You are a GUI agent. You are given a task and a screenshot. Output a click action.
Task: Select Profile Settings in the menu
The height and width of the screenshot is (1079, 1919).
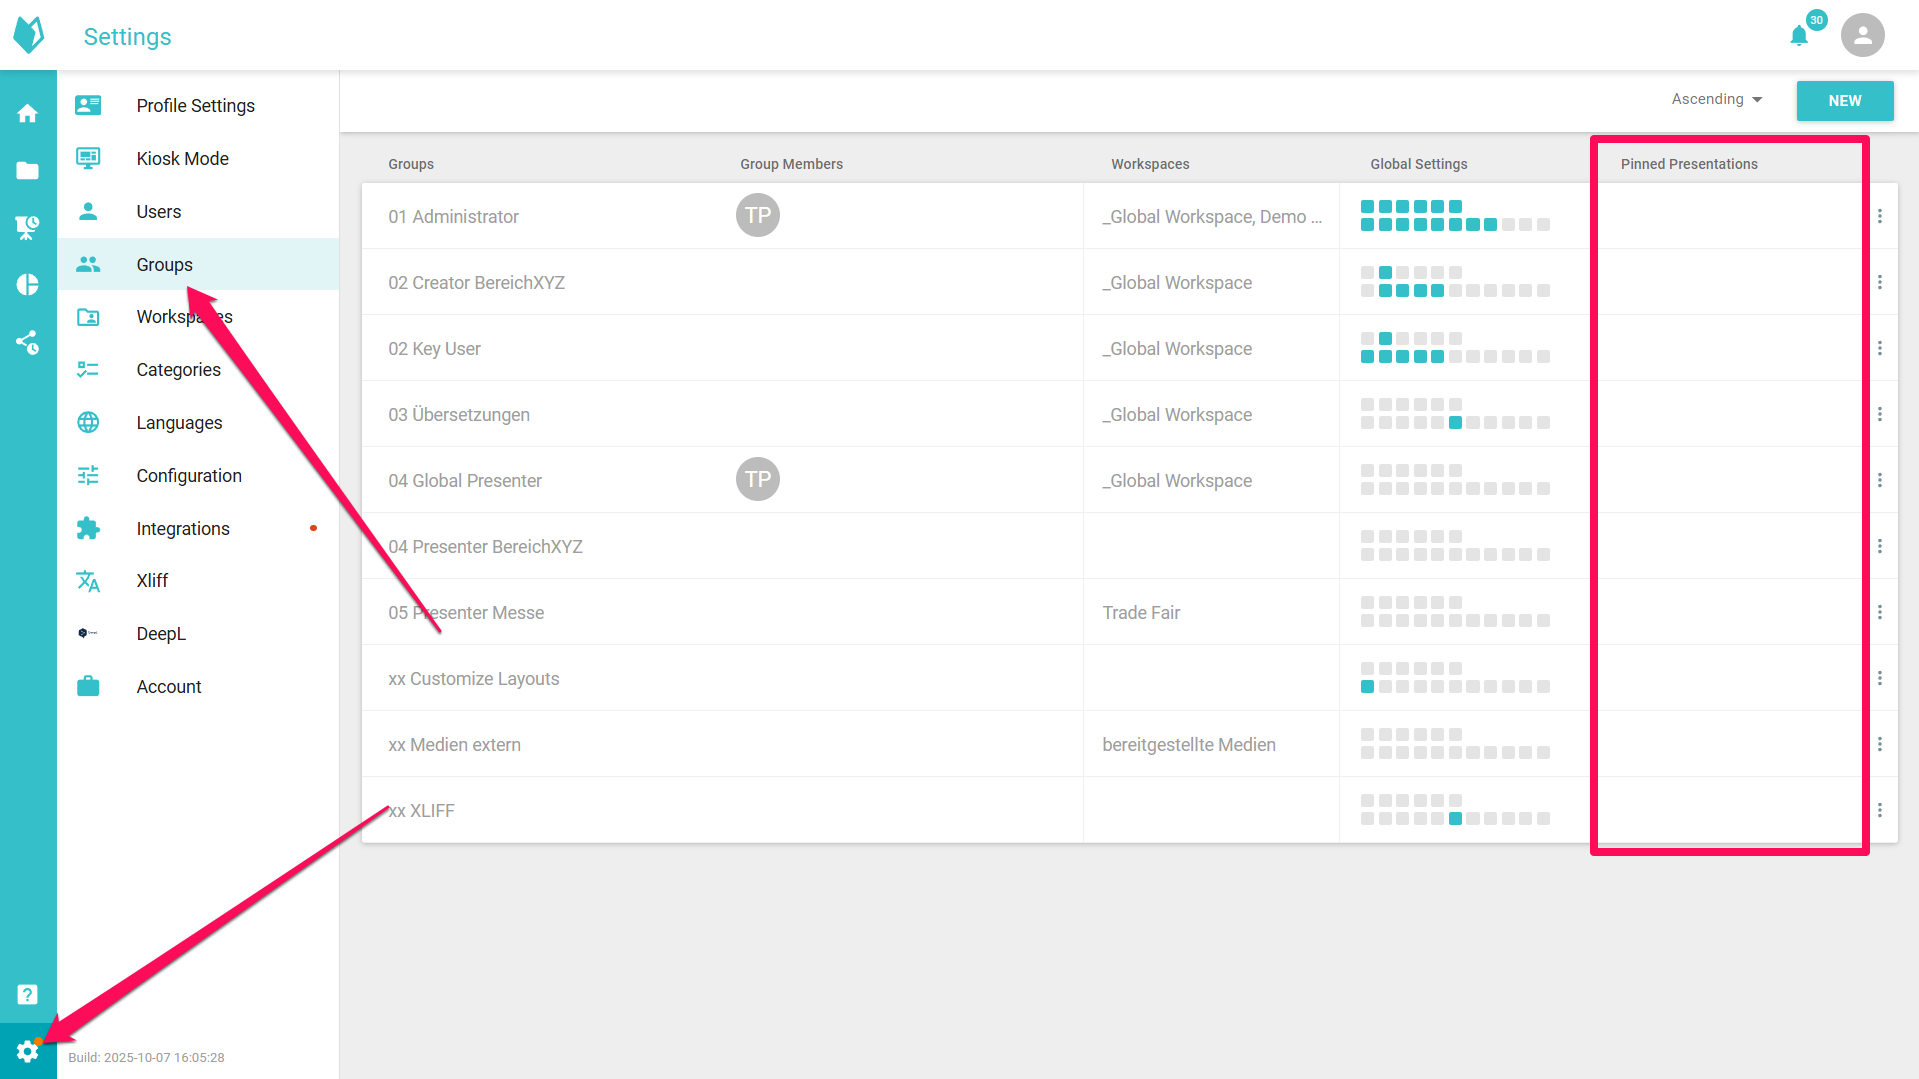pos(195,106)
